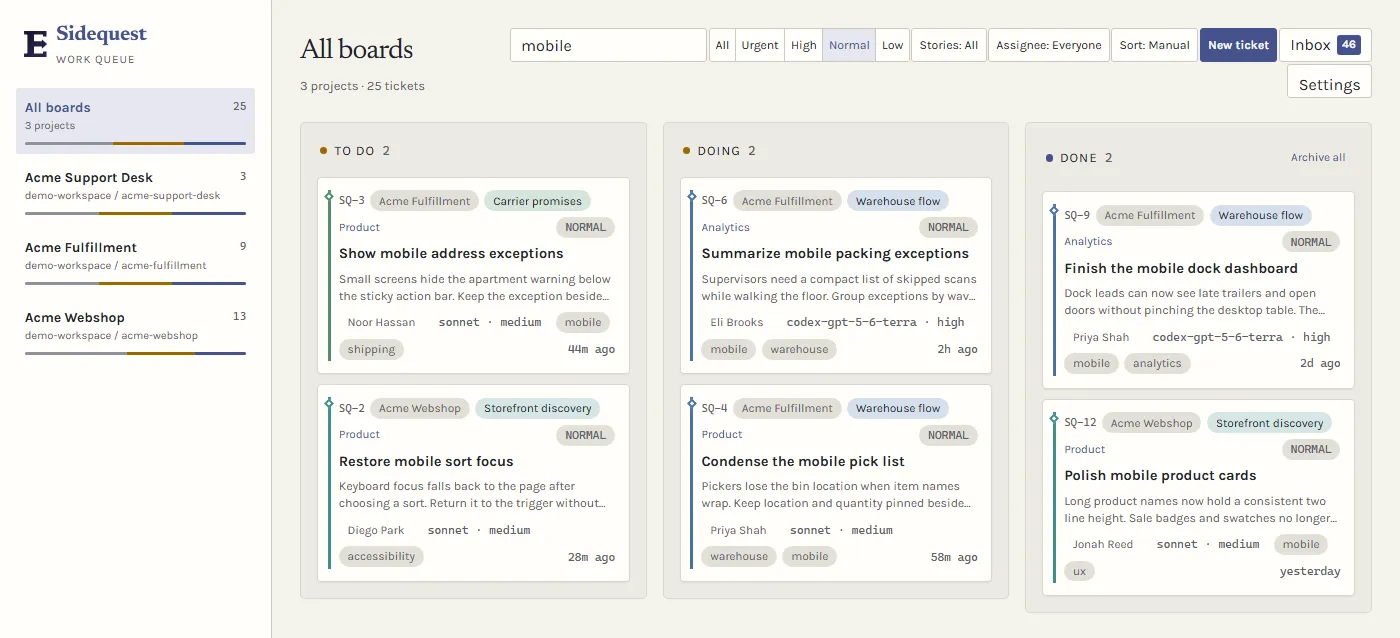Open the Acme Fulfillment sidebar project
Image resolution: width=1400 pixels, height=638 pixels.
135,261
